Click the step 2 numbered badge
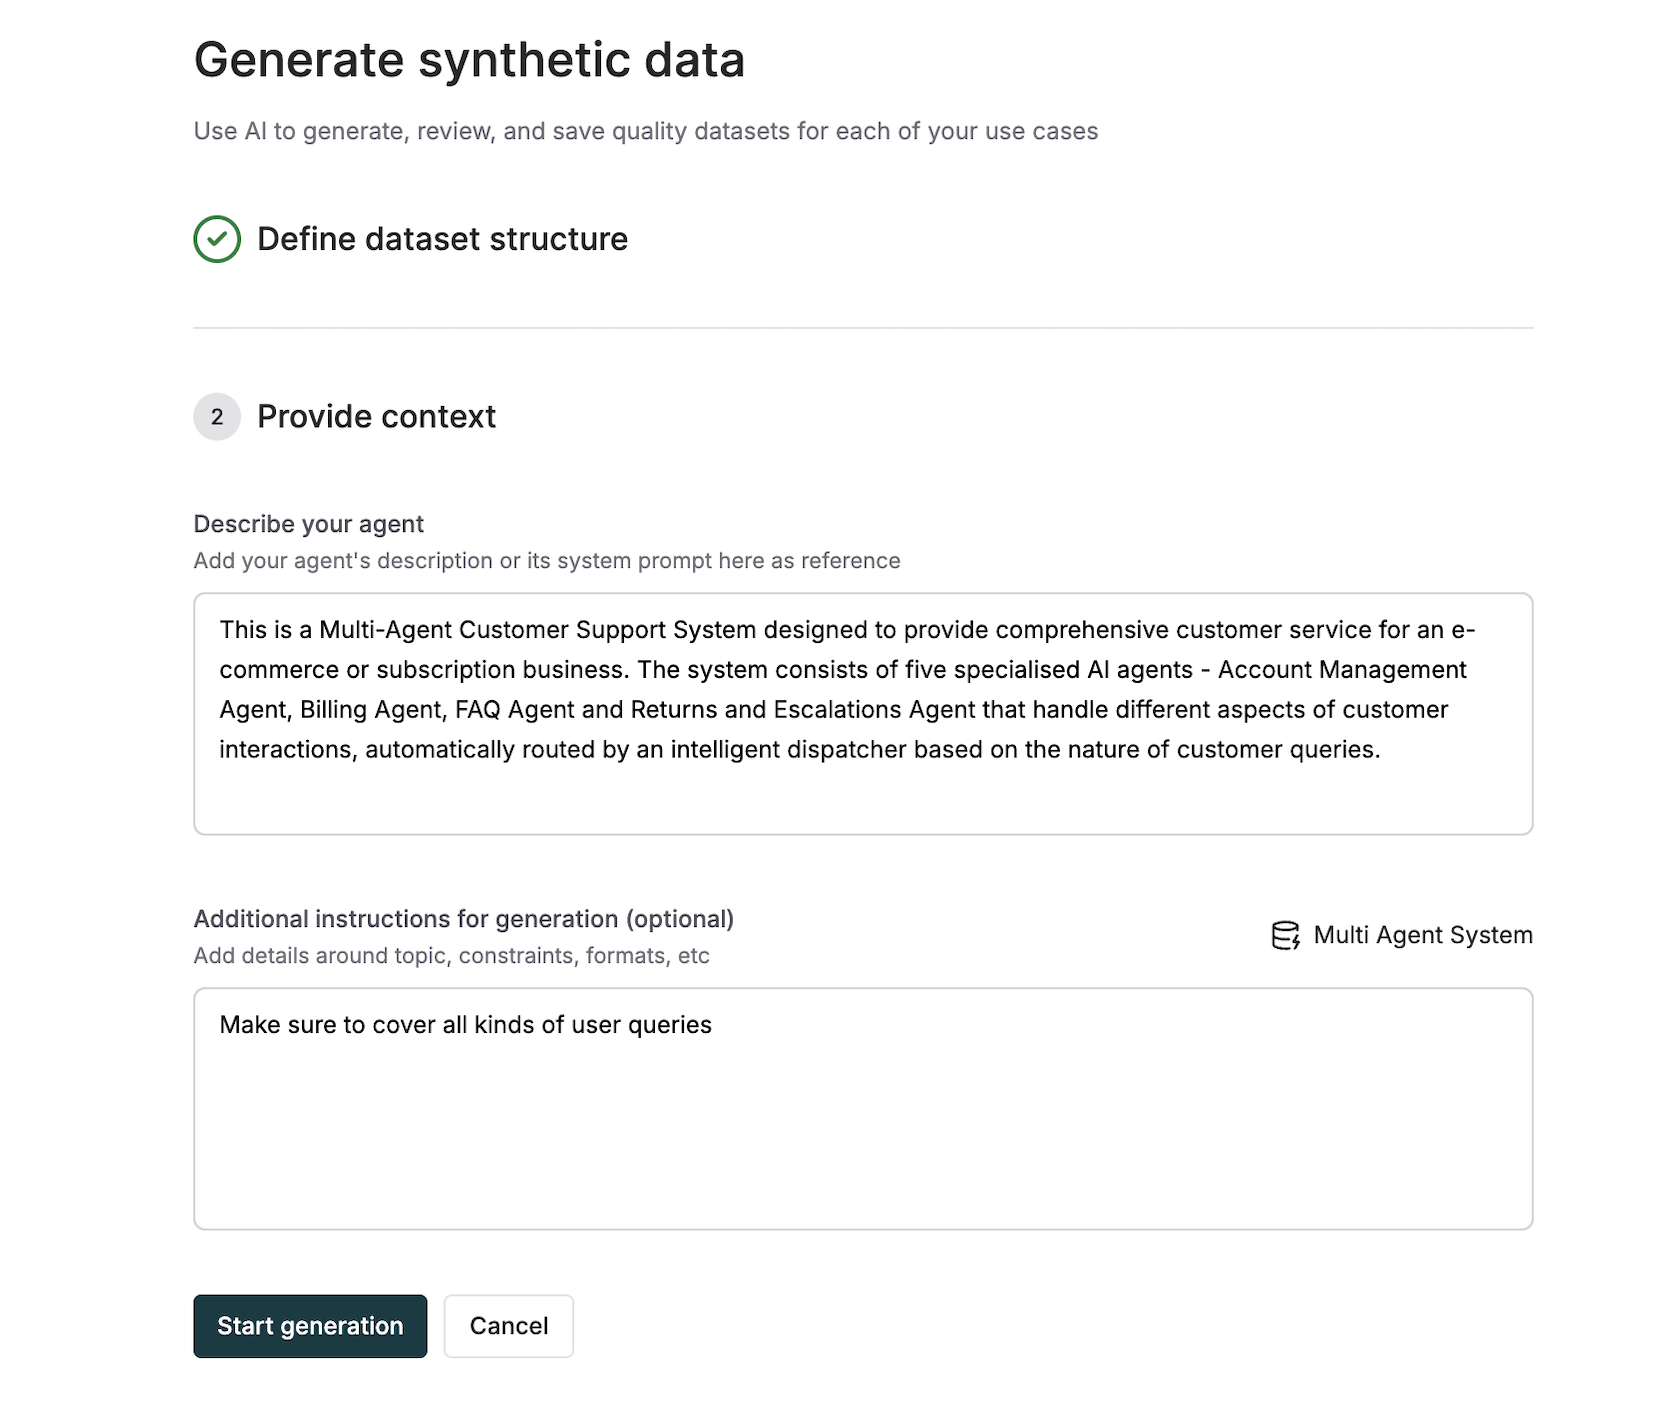The height and width of the screenshot is (1408, 1658). [216, 417]
